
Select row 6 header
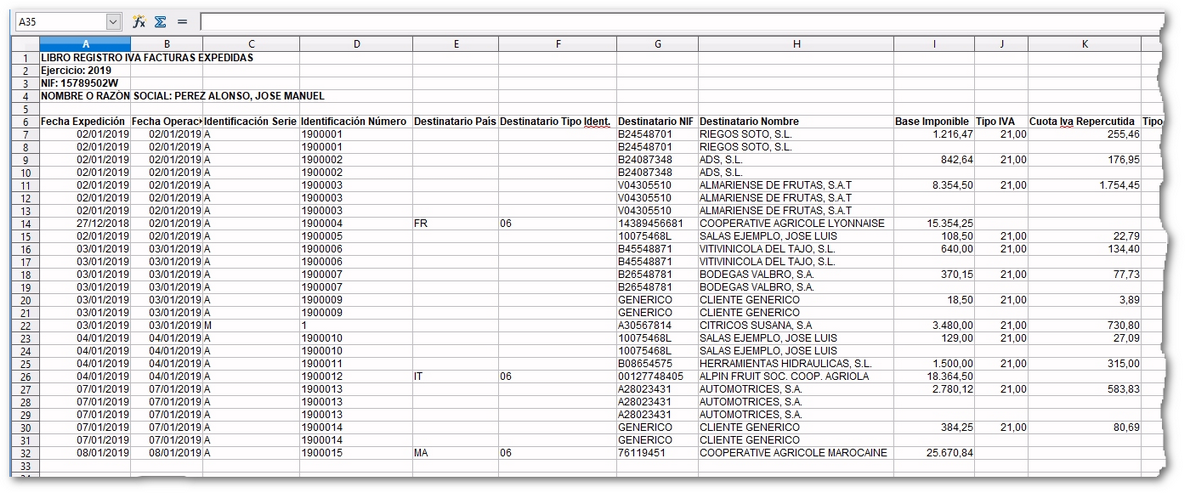pyautogui.click(x=26, y=122)
